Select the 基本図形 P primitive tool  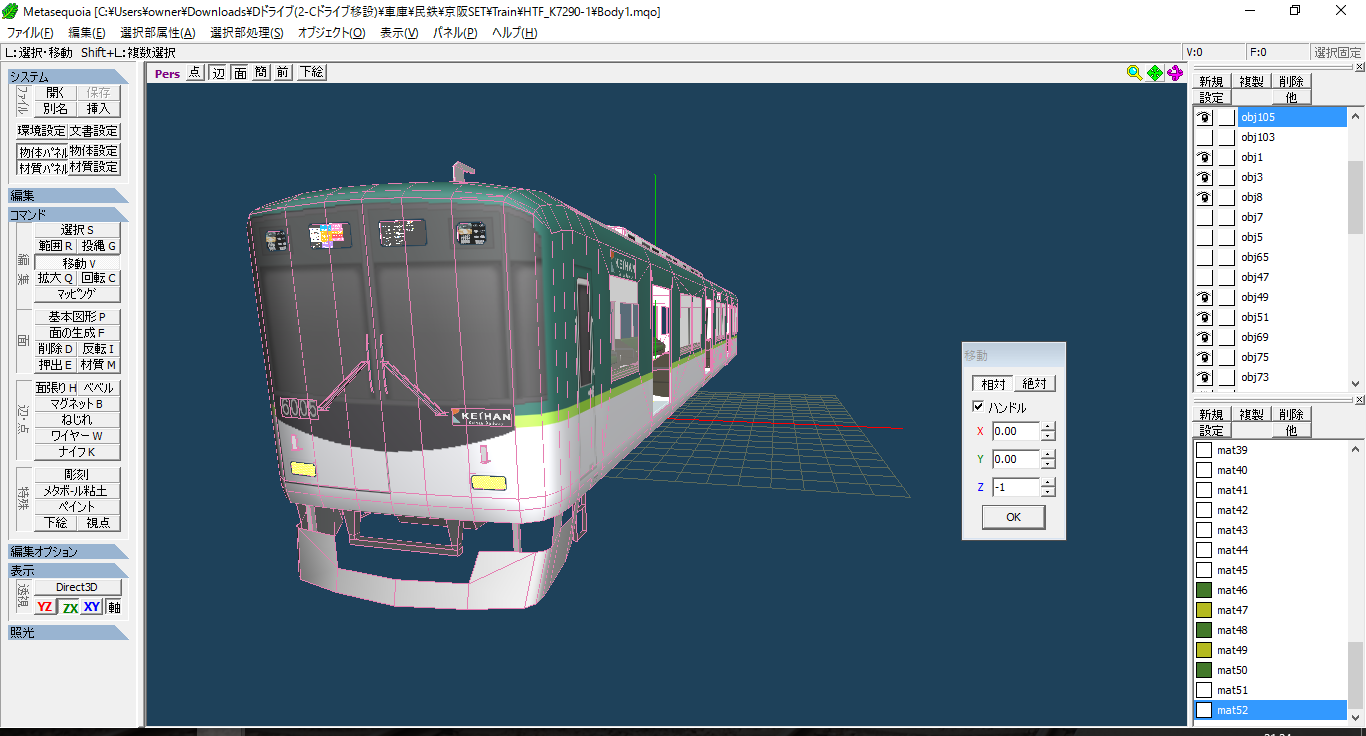click(x=77, y=317)
